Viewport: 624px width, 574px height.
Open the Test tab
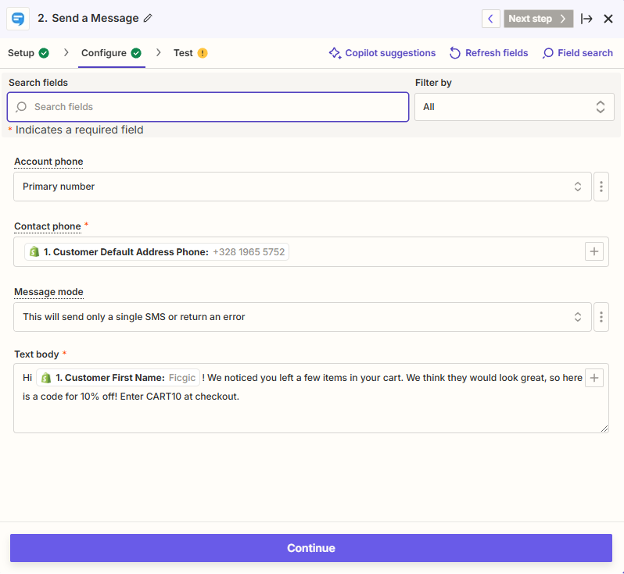[x=190, y=53]
